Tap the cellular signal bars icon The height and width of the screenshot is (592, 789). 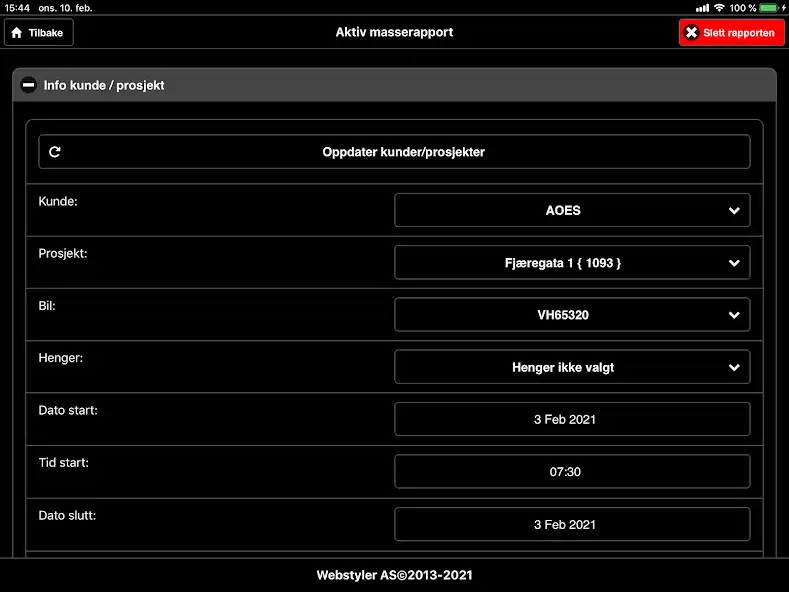(x=702, y=8)
